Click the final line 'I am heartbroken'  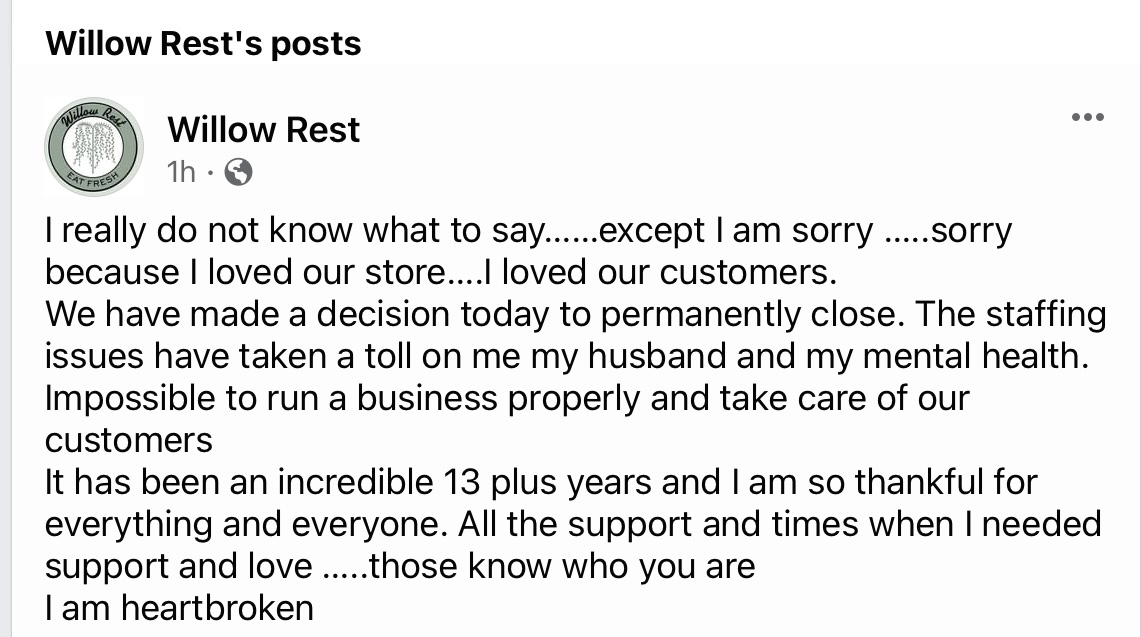[x=179, y=607]
